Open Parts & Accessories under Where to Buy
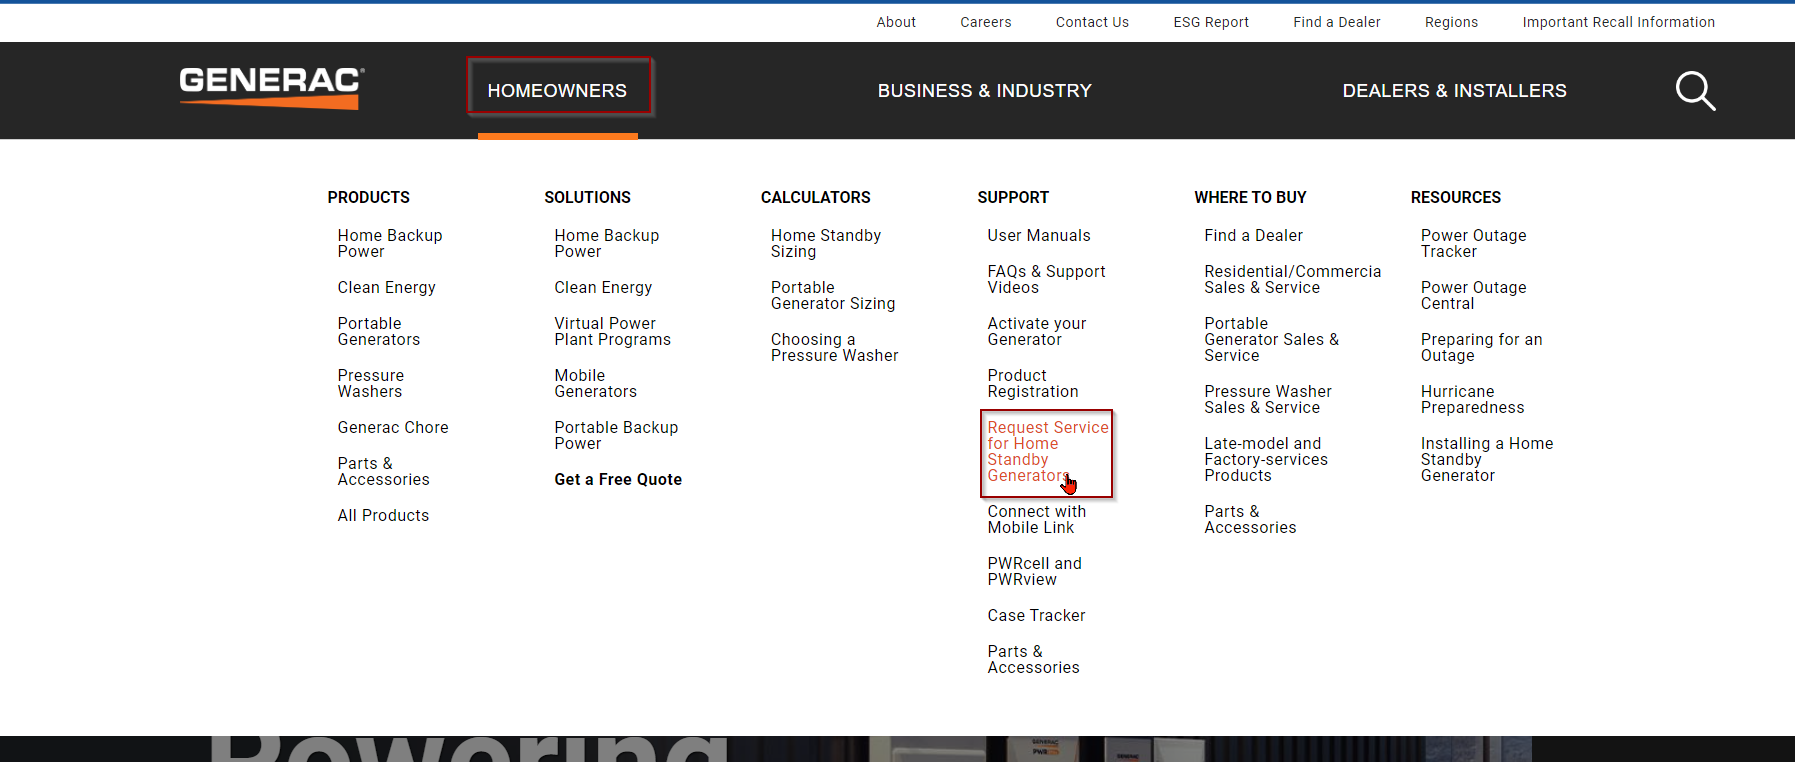Screen dimensions: 1795x762 pos(1250,519)
